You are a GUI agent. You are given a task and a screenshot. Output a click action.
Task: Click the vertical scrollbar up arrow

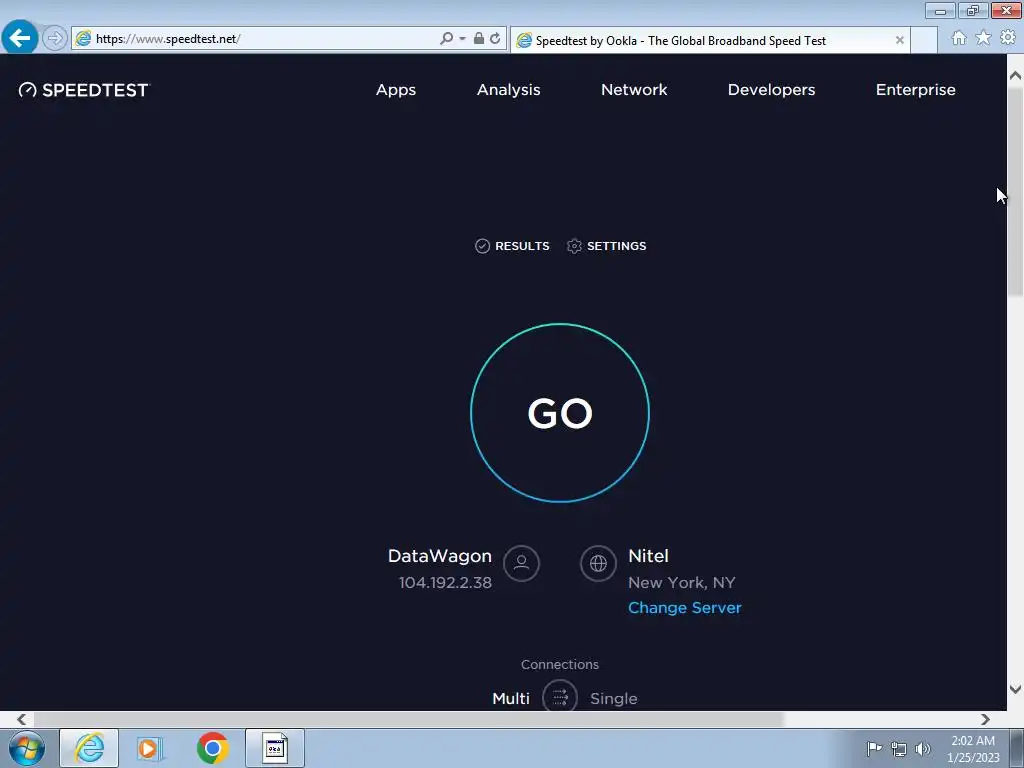(1015, 76)
